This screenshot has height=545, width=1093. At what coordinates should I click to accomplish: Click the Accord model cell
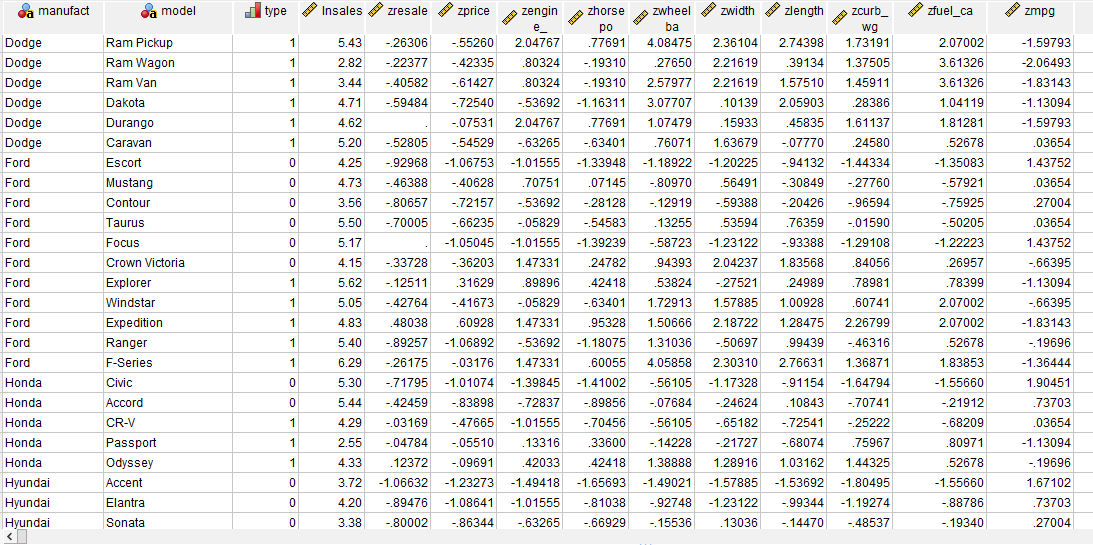point(167,403)
